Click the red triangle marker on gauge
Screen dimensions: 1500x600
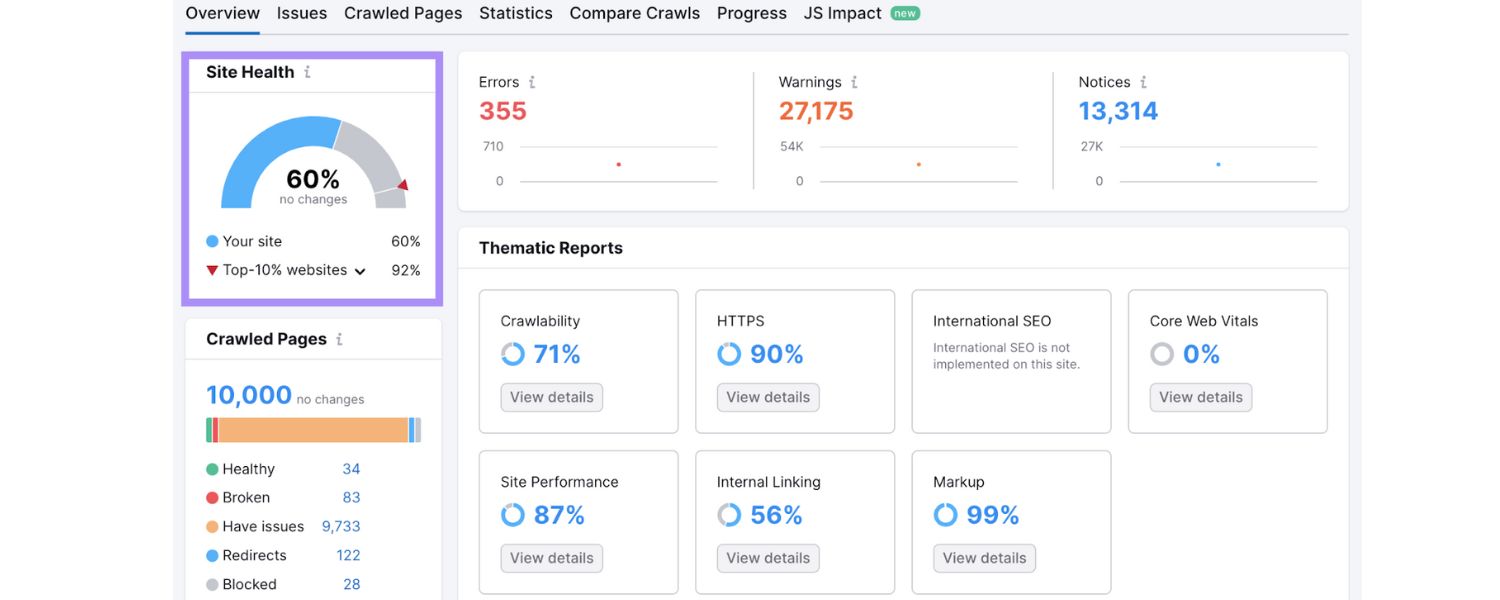[x=403, y=184]
